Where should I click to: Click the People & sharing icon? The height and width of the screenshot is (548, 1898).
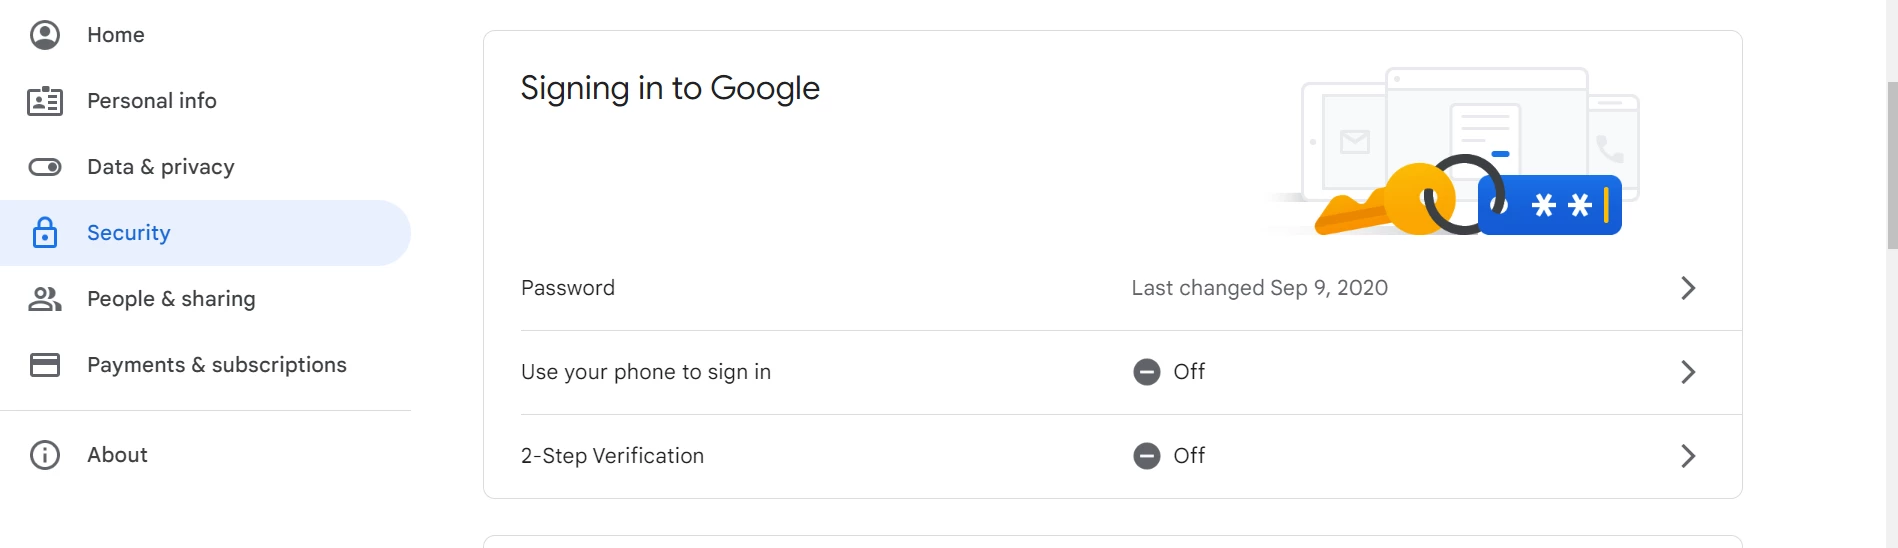[45, 299]
